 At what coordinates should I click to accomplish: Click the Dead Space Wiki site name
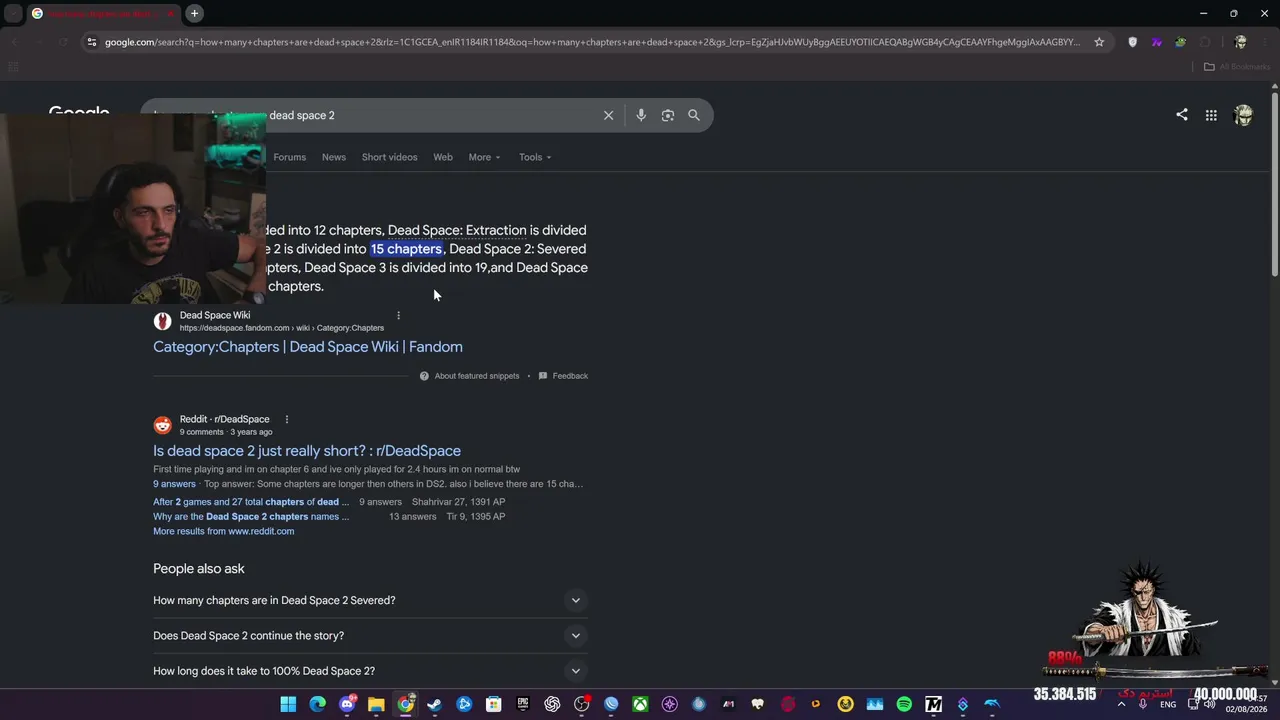click(x=215, y=315)
